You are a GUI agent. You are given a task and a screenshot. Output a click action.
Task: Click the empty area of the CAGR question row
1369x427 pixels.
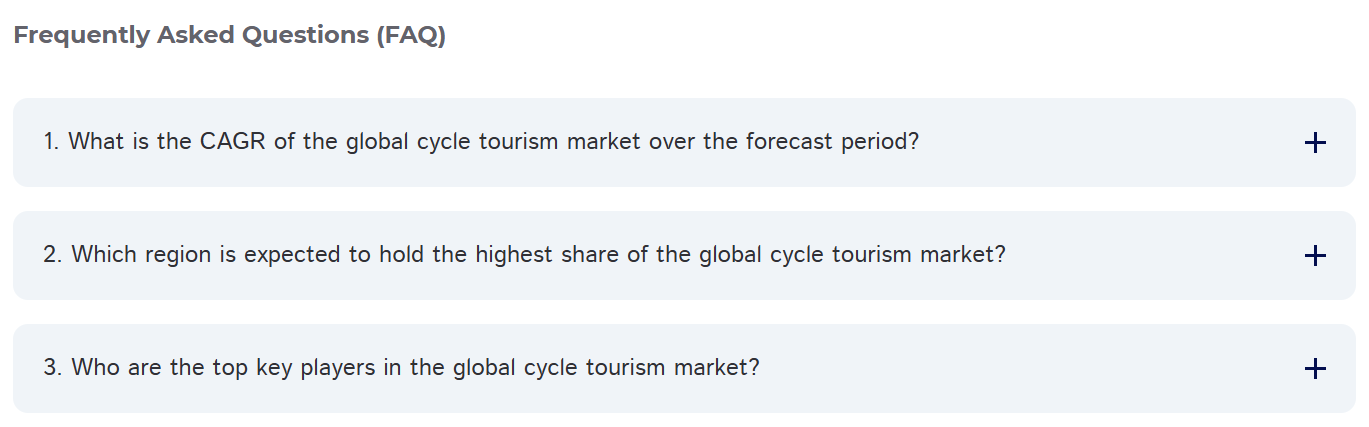pyautogui.click(x=1100, y=143)
